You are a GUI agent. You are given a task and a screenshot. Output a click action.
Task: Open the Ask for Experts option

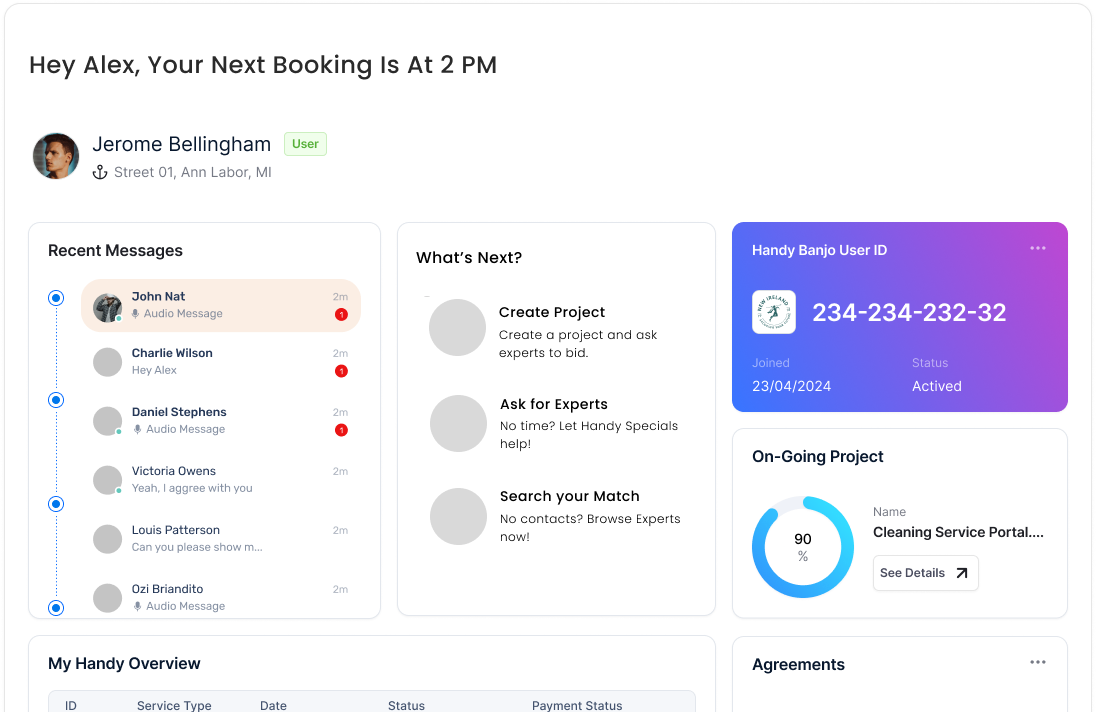coord(552,423)
